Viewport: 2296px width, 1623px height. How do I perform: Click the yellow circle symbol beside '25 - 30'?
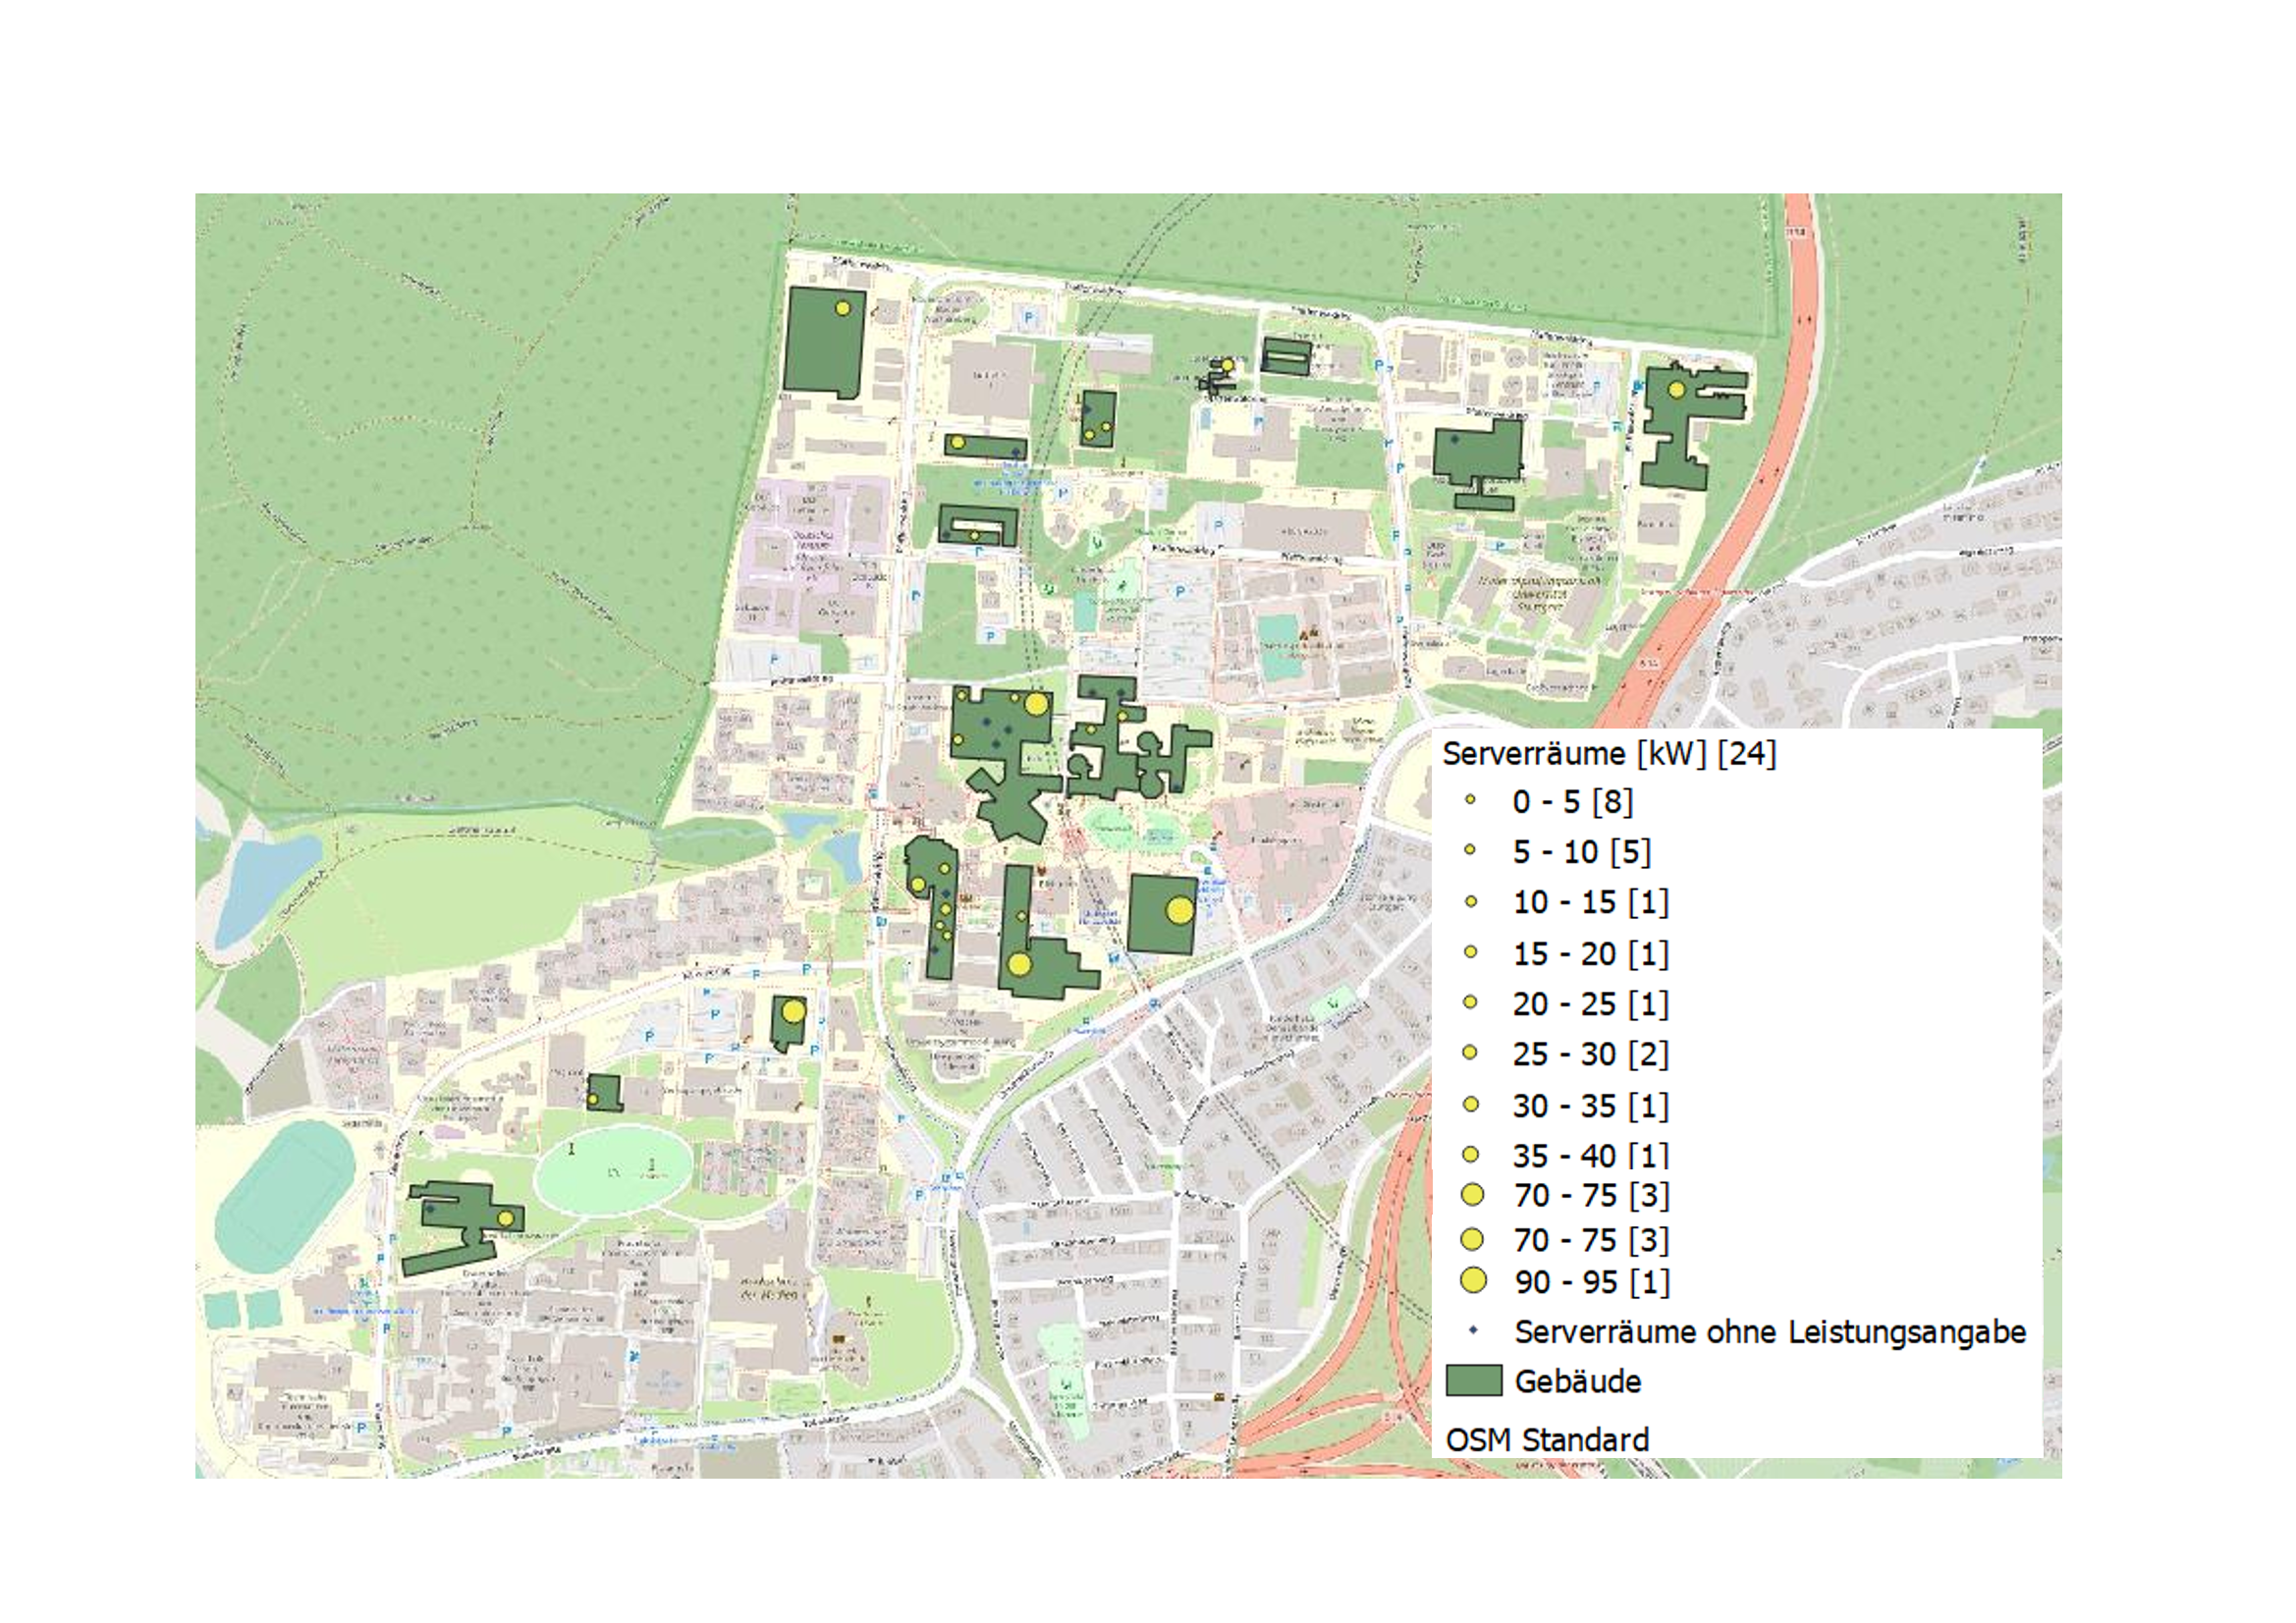tap(1470, 1052)
